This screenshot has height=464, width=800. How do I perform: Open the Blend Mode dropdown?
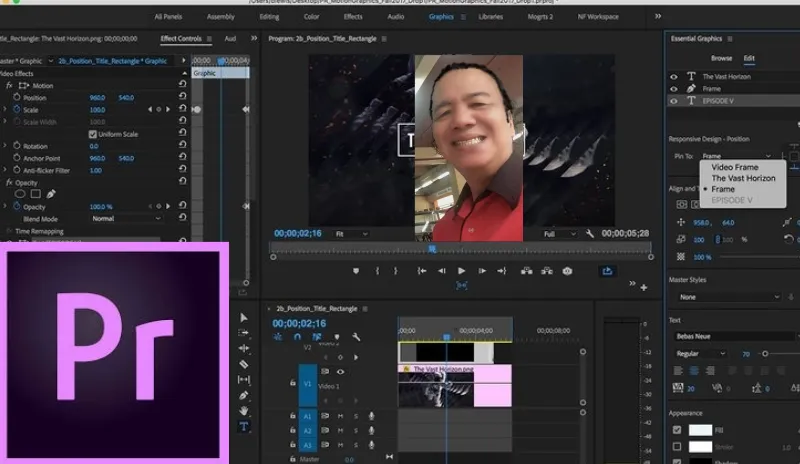click(126, 218)
